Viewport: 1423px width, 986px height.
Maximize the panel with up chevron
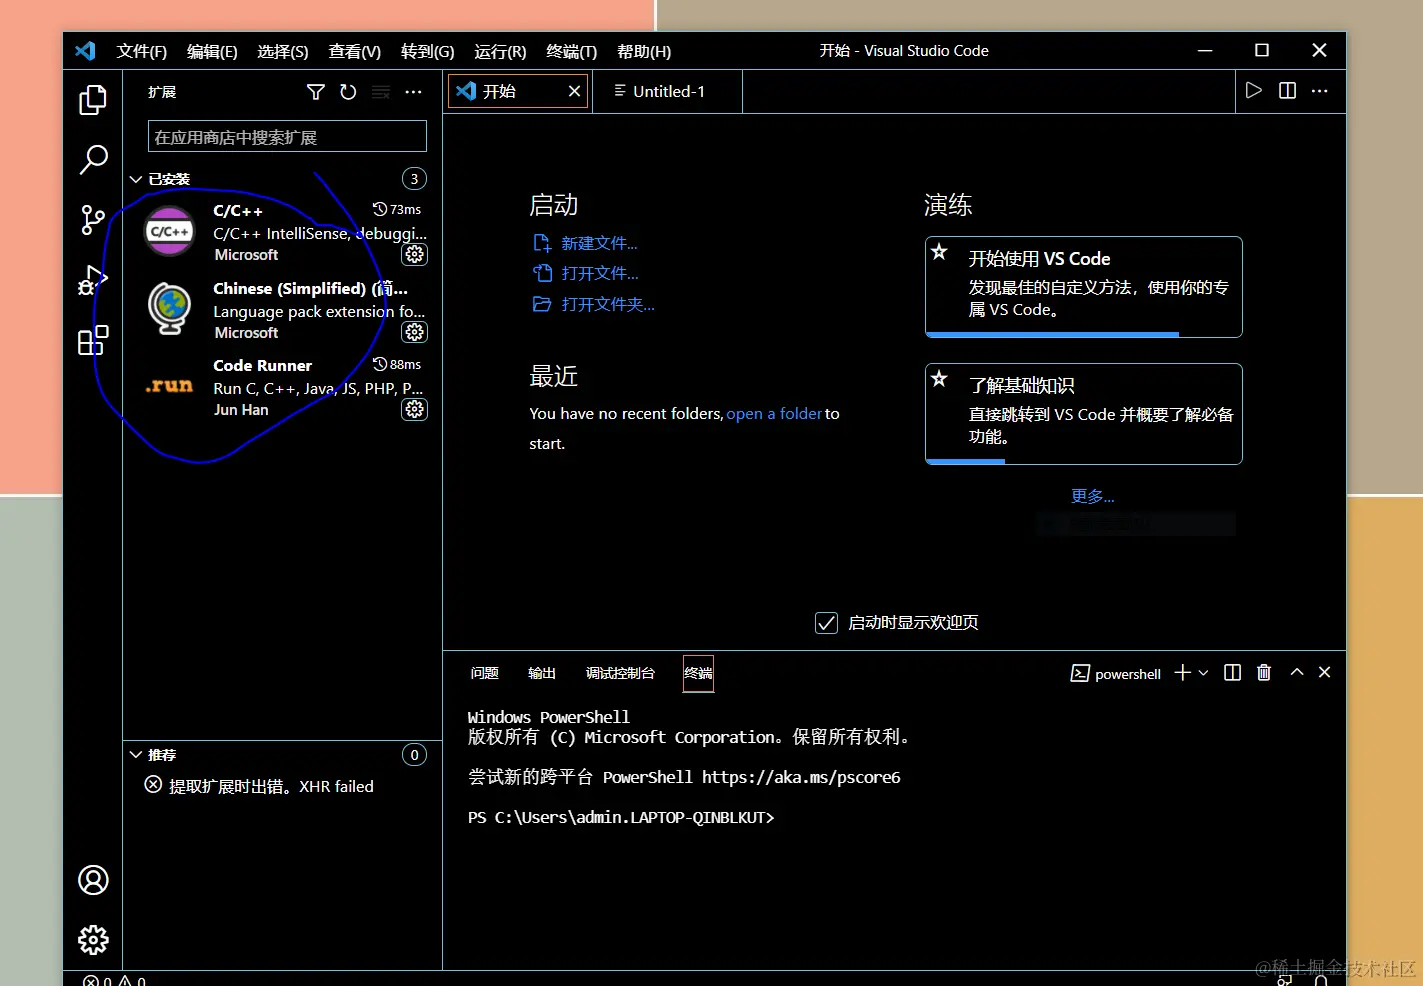pos(1297,673)
